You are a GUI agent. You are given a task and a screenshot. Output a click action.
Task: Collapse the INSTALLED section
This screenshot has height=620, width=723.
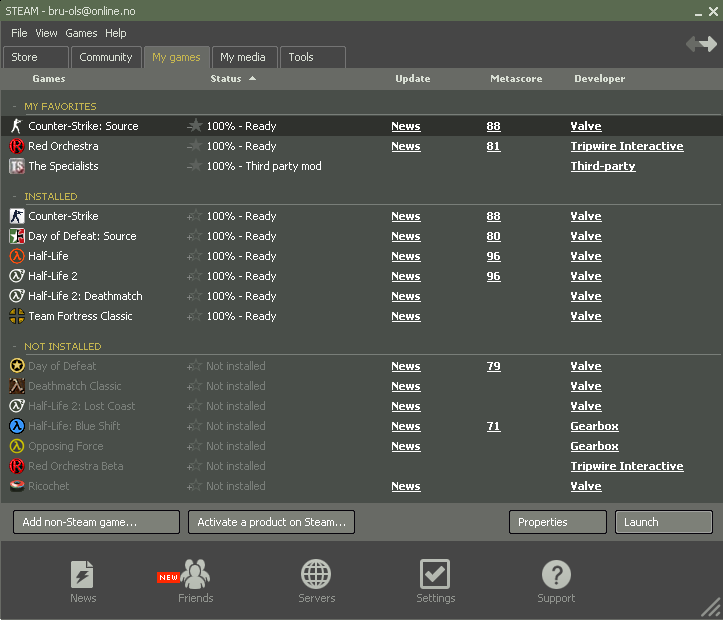click(x=14, y=196)
